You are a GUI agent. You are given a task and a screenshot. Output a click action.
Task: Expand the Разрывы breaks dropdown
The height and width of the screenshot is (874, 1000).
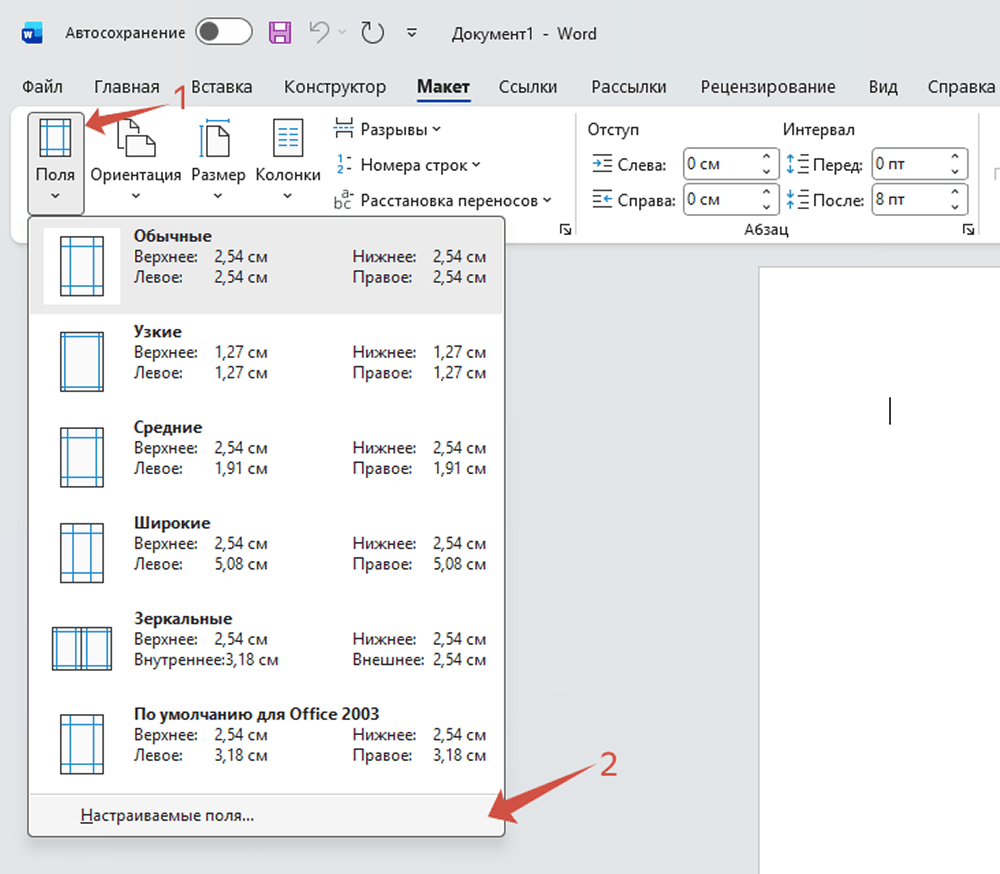click(x=387, y=130)
